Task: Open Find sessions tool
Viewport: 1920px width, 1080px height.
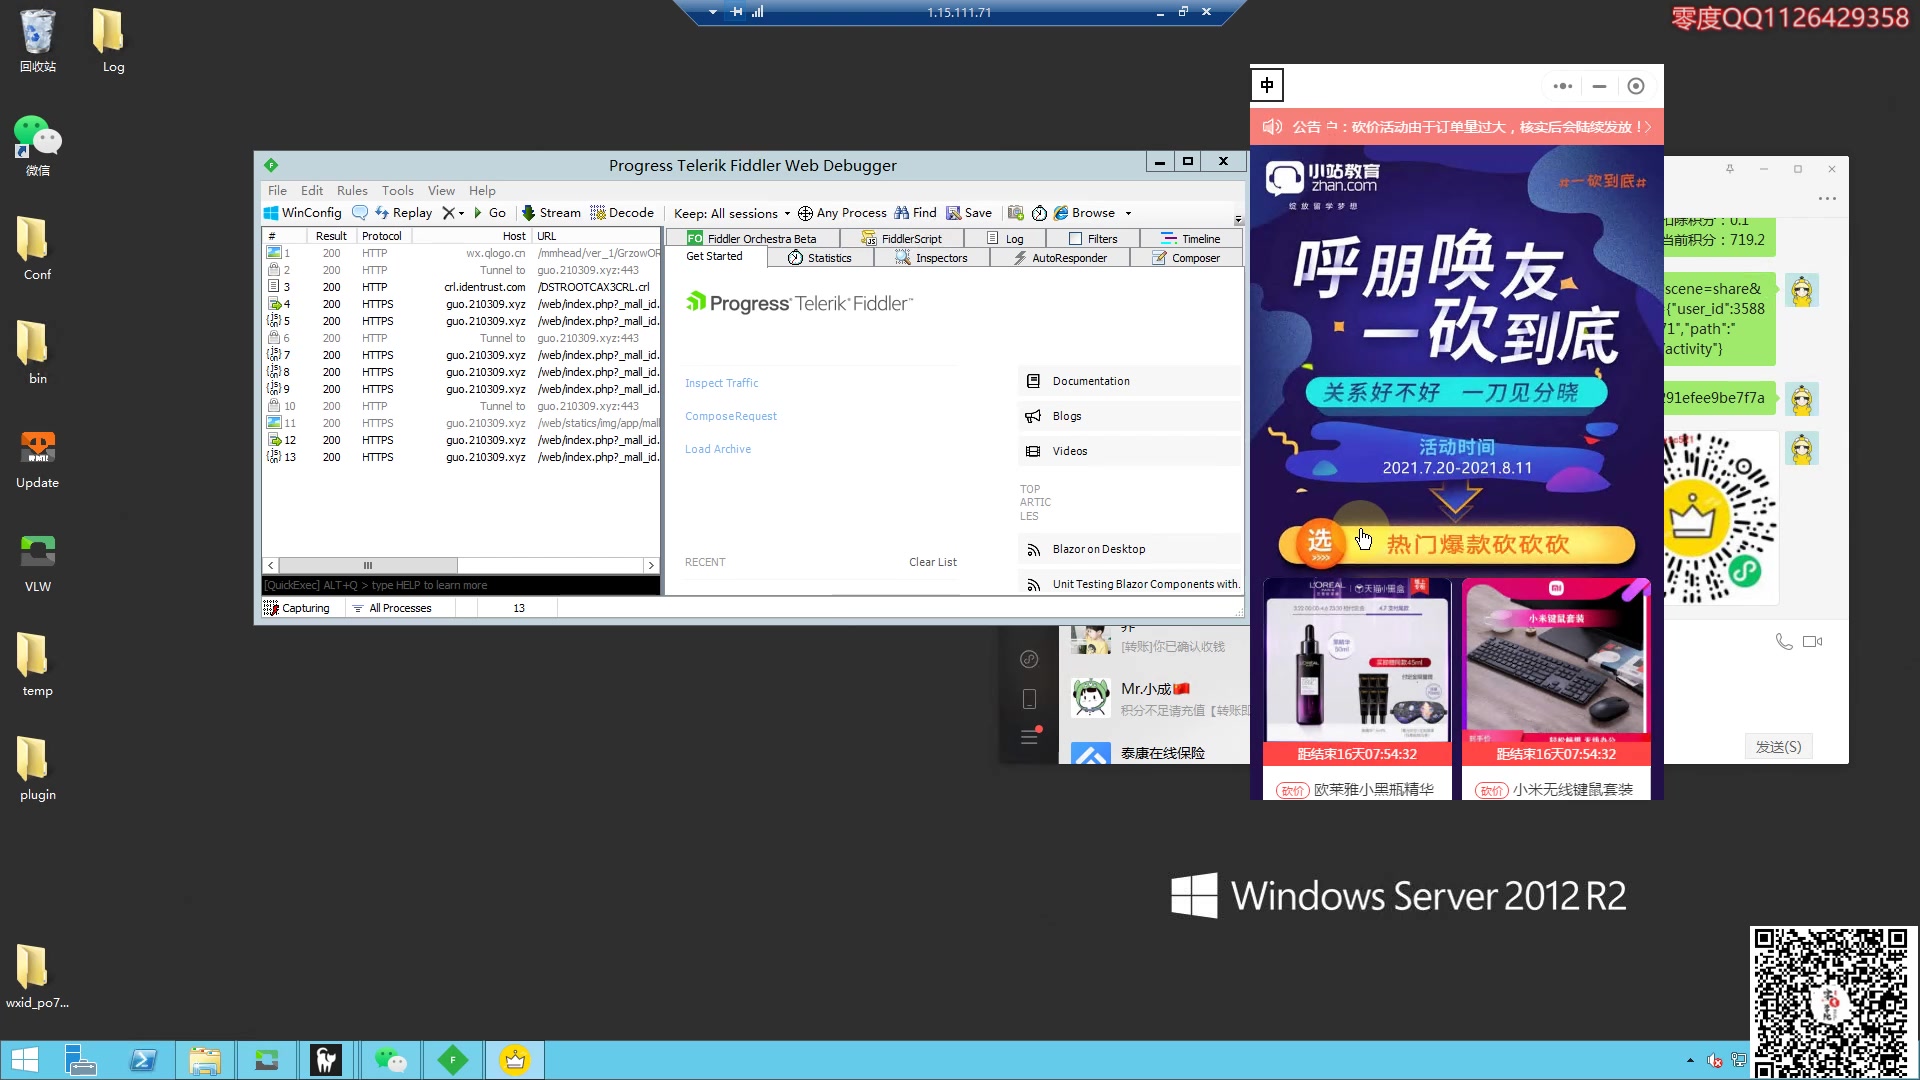Action: 916,213
